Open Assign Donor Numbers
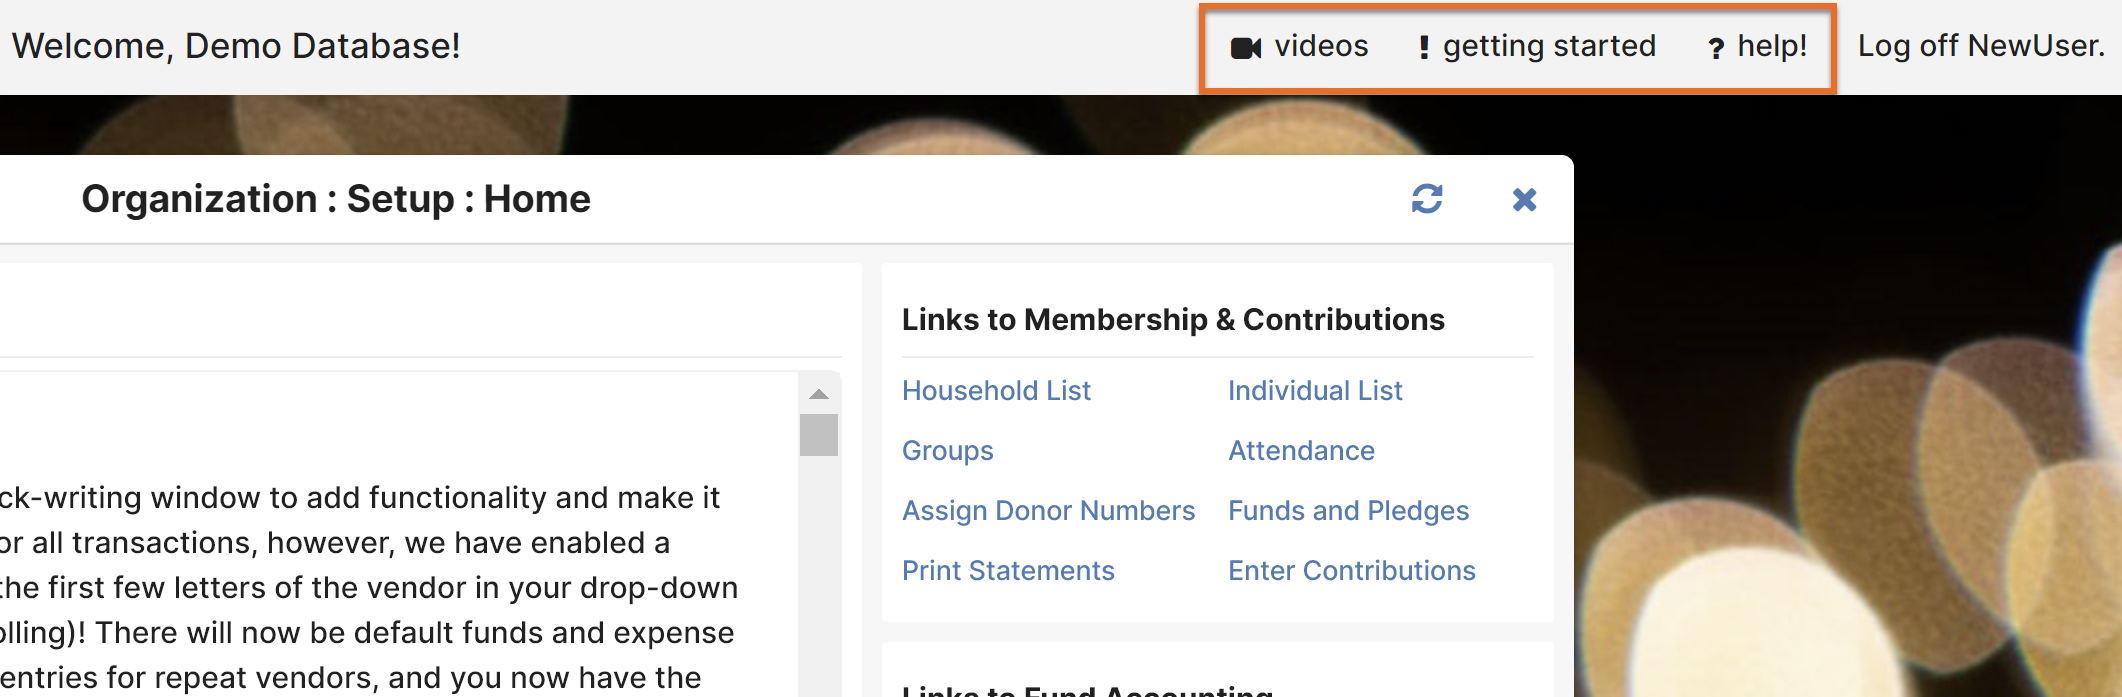This screenshot has width=2122, height=697. pyautogui.click(x=1048, y=511)
